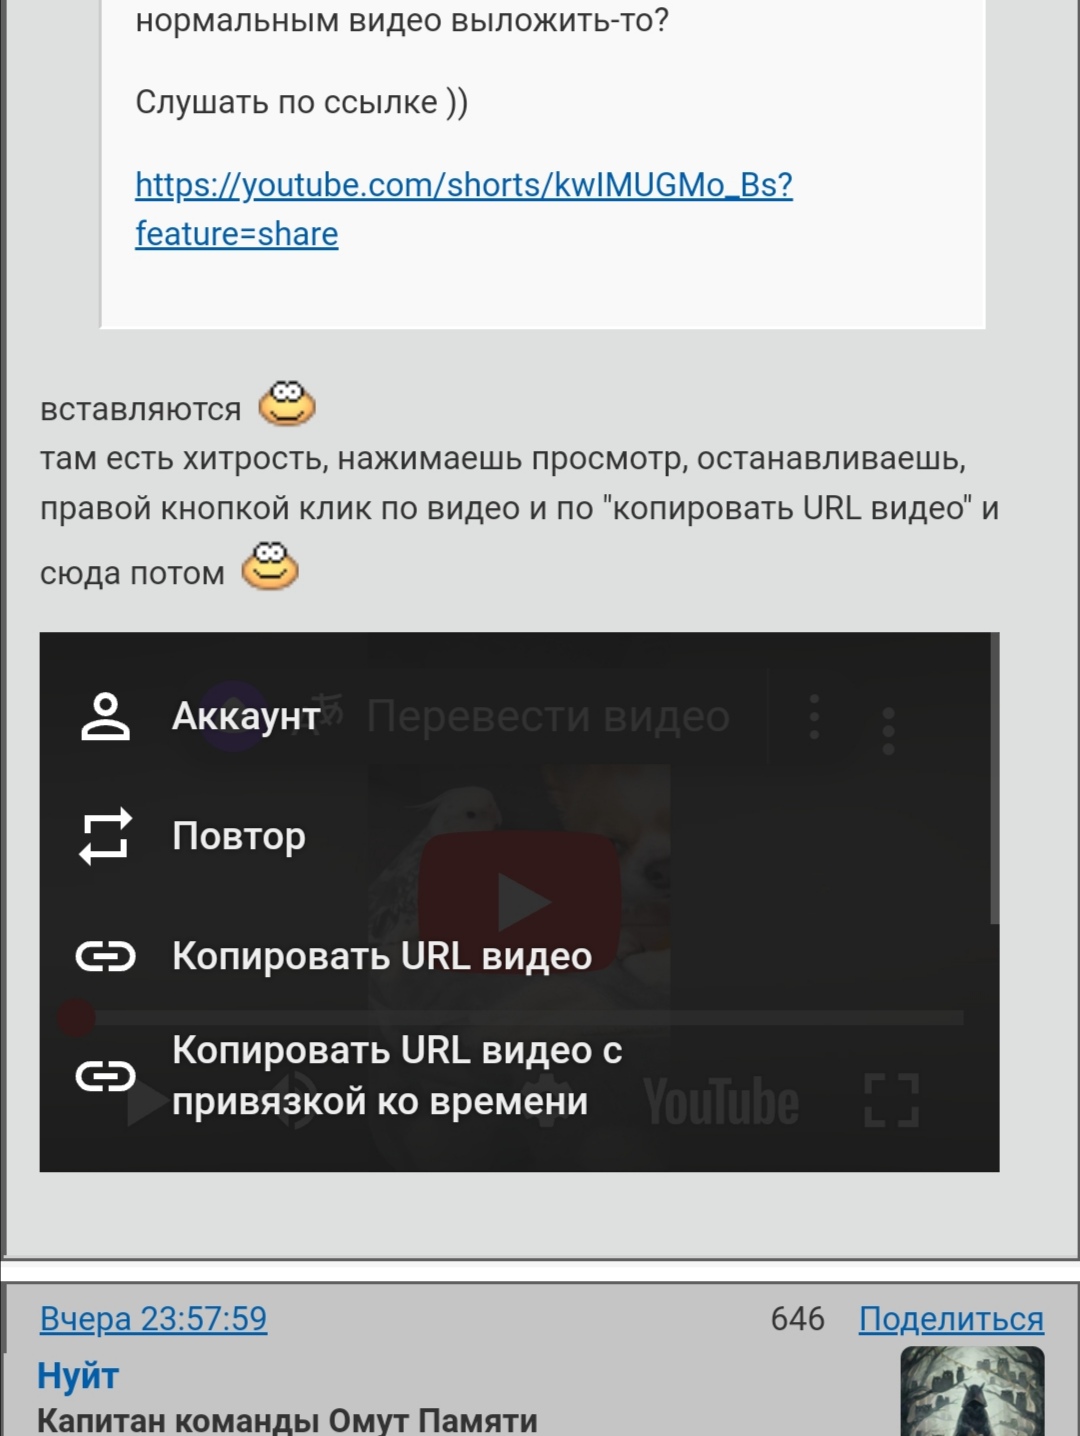Screen dimensions: 1080x1436
Task: Open the YouTube shorts link
Action: [x=464, y=209]
